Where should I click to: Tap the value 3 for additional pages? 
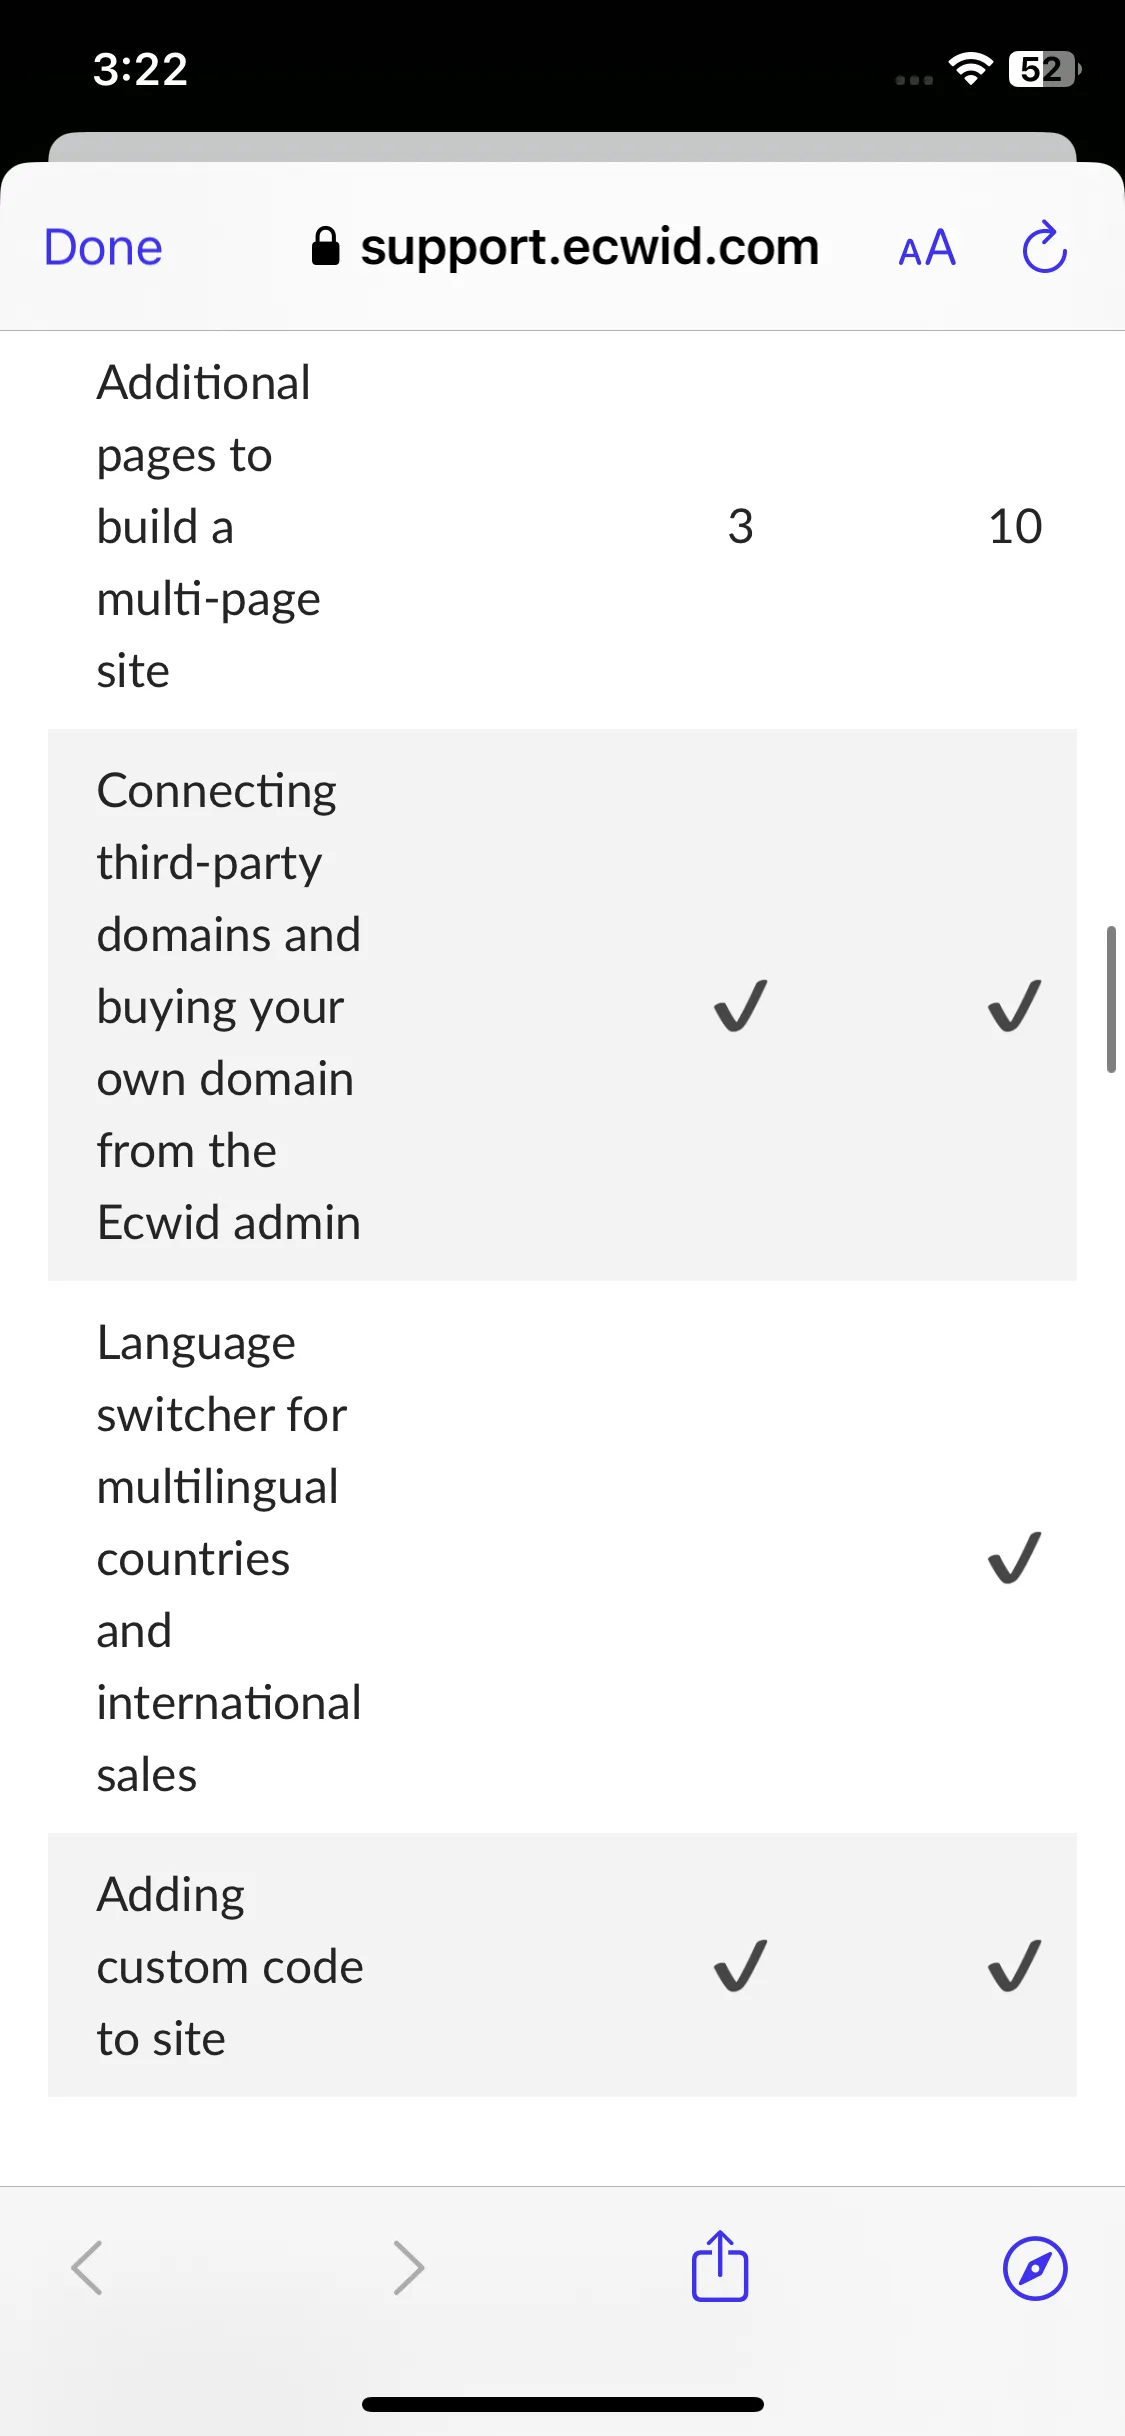(740, 526)
